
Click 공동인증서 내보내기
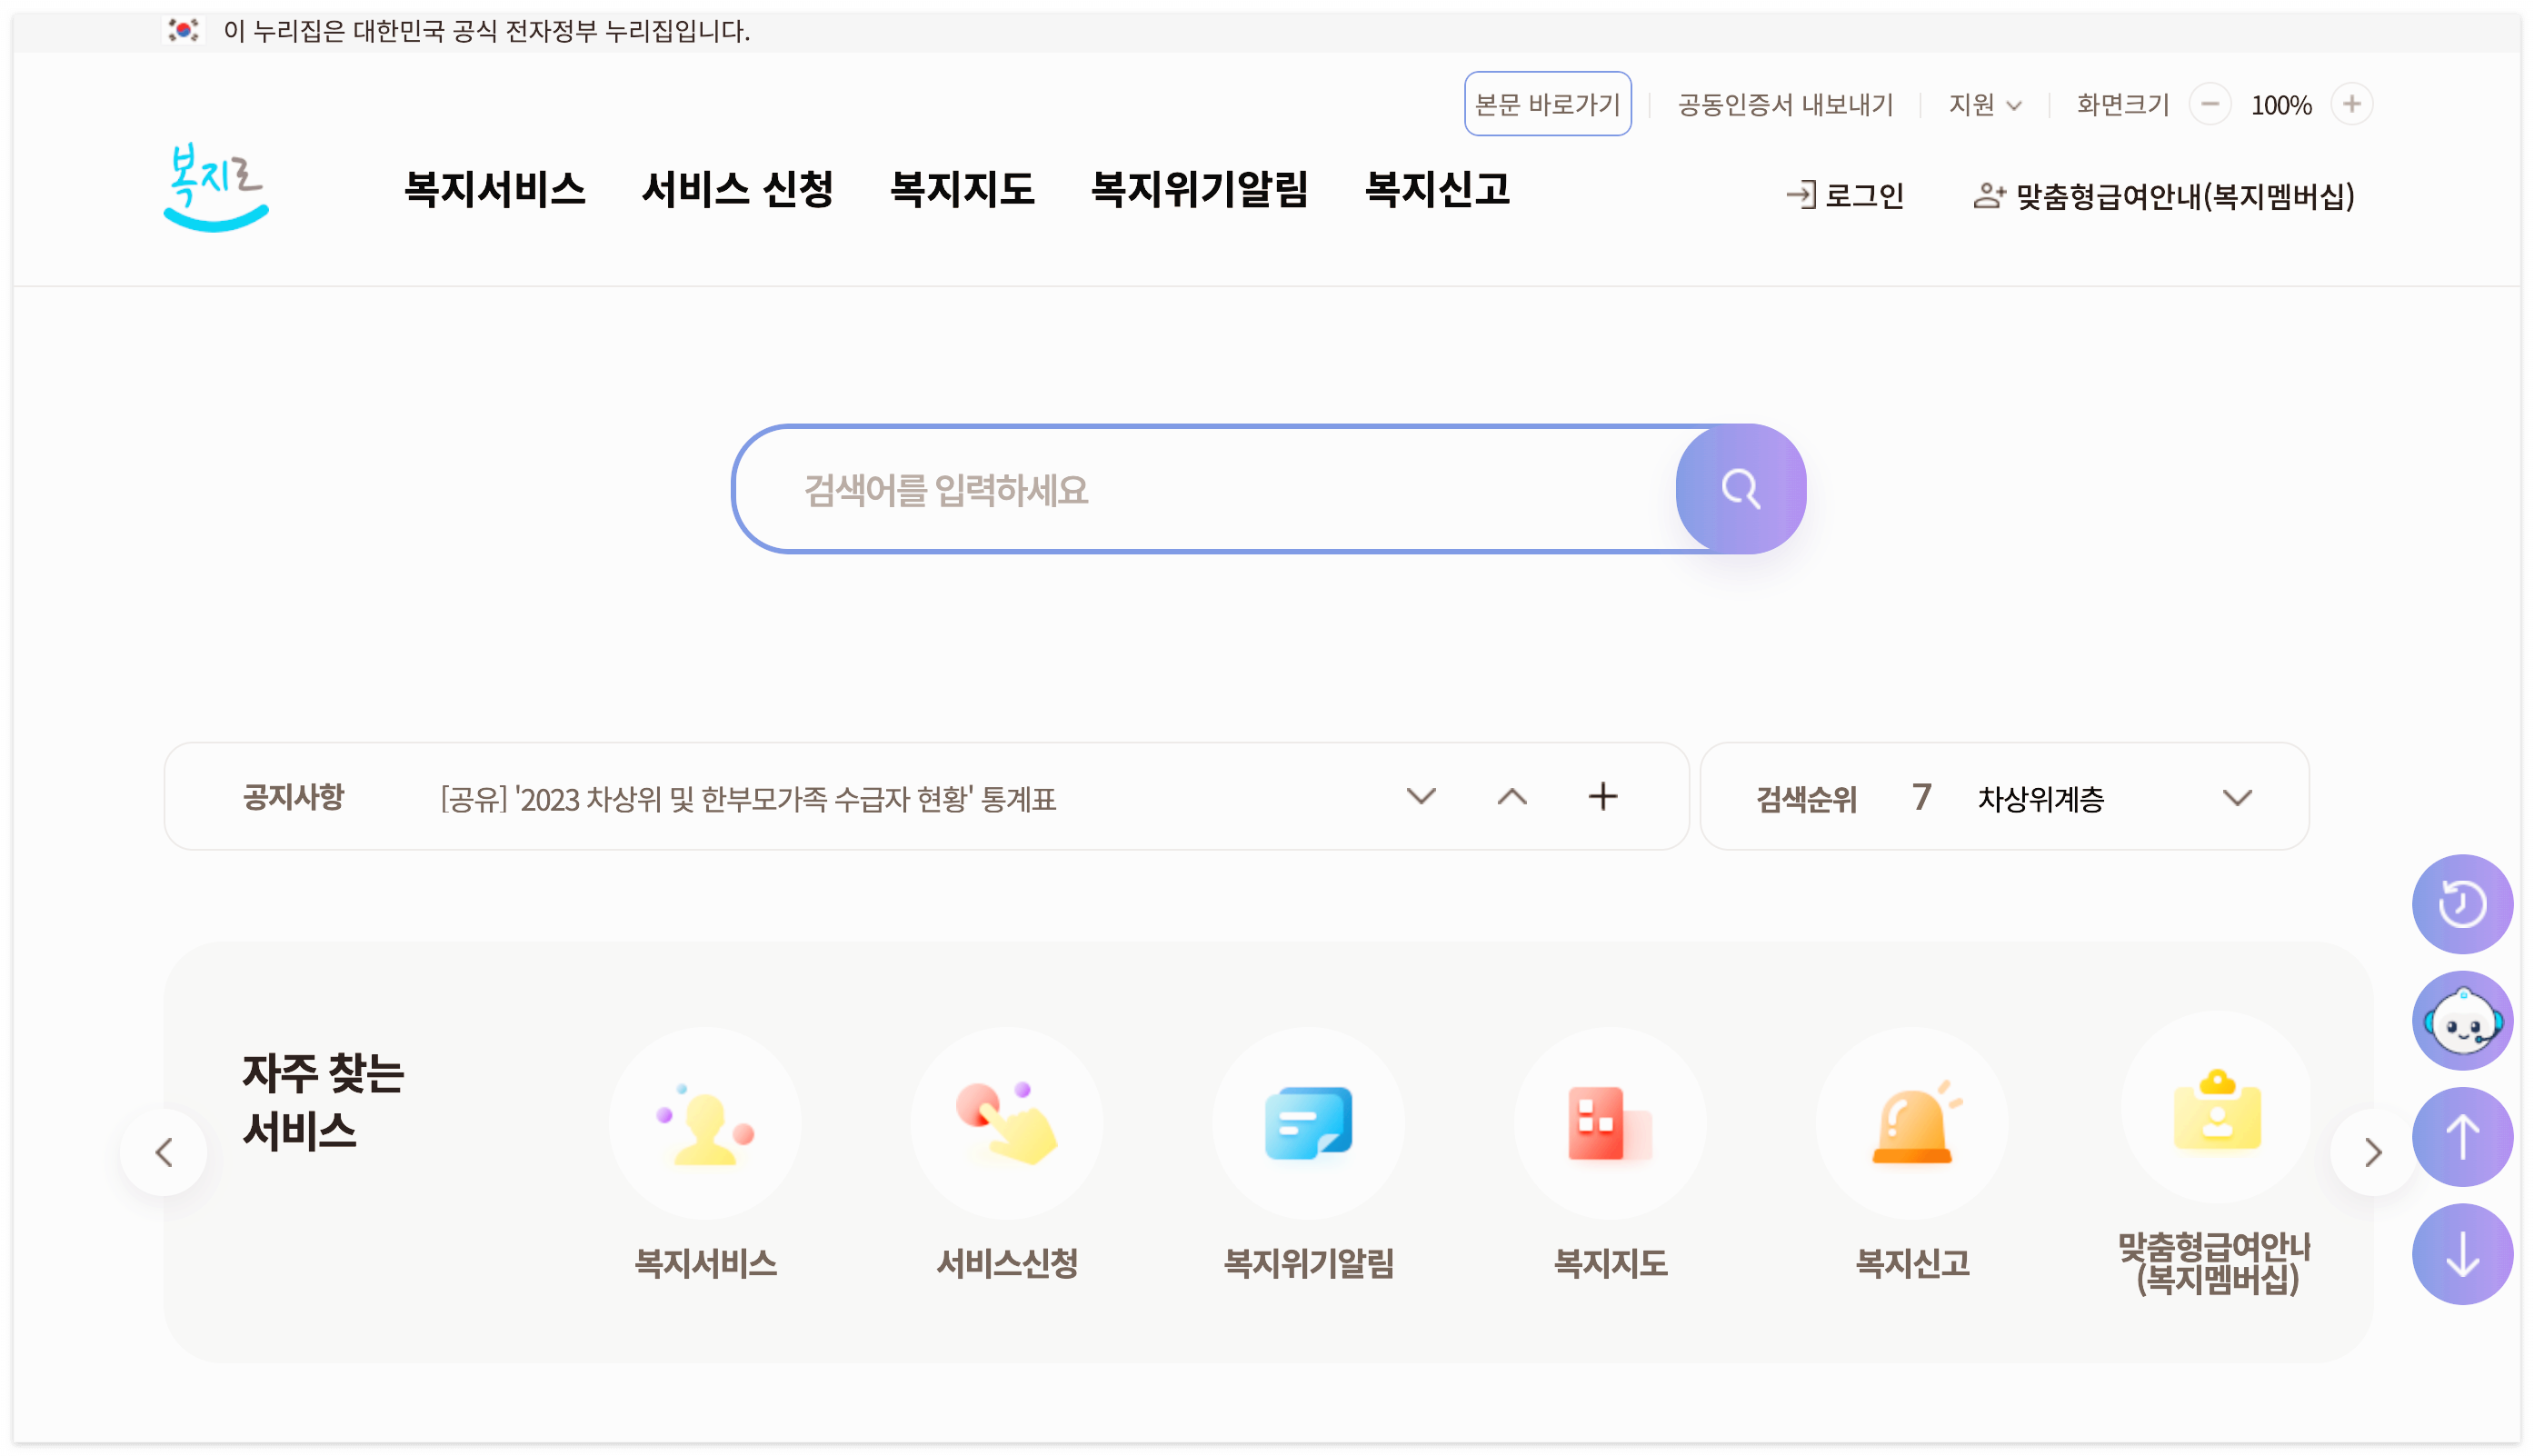tap(1786, 104)
